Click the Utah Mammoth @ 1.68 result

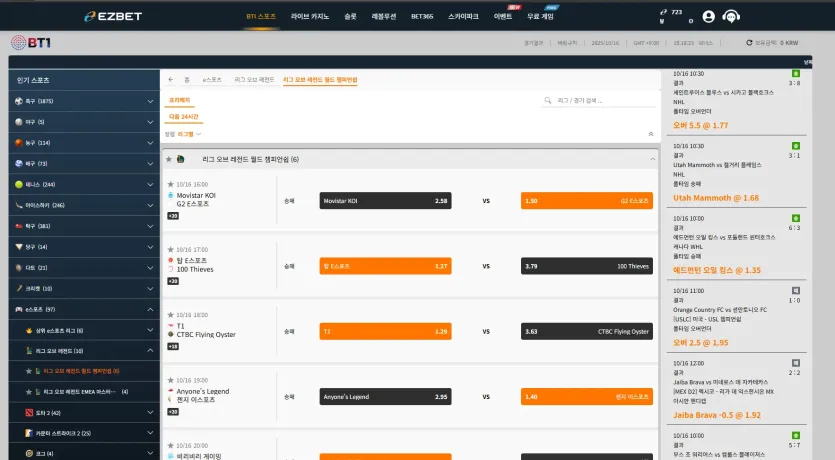716,198
